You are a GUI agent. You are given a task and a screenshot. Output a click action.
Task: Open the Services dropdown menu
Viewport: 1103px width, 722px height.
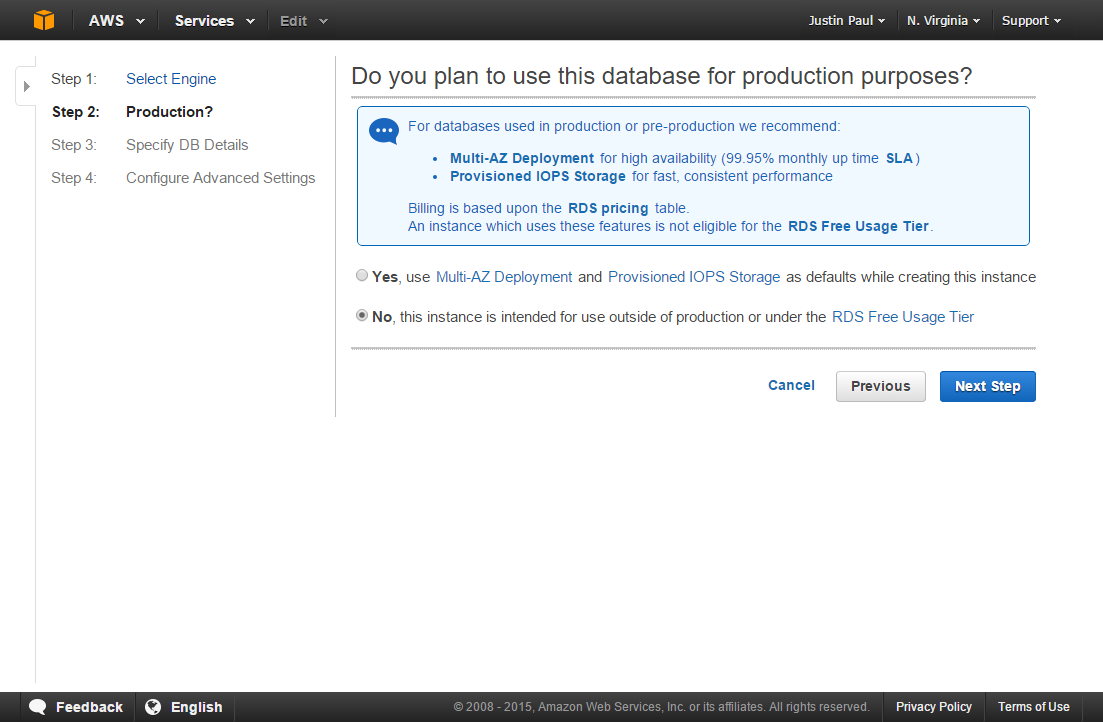(x=215, y=20)
